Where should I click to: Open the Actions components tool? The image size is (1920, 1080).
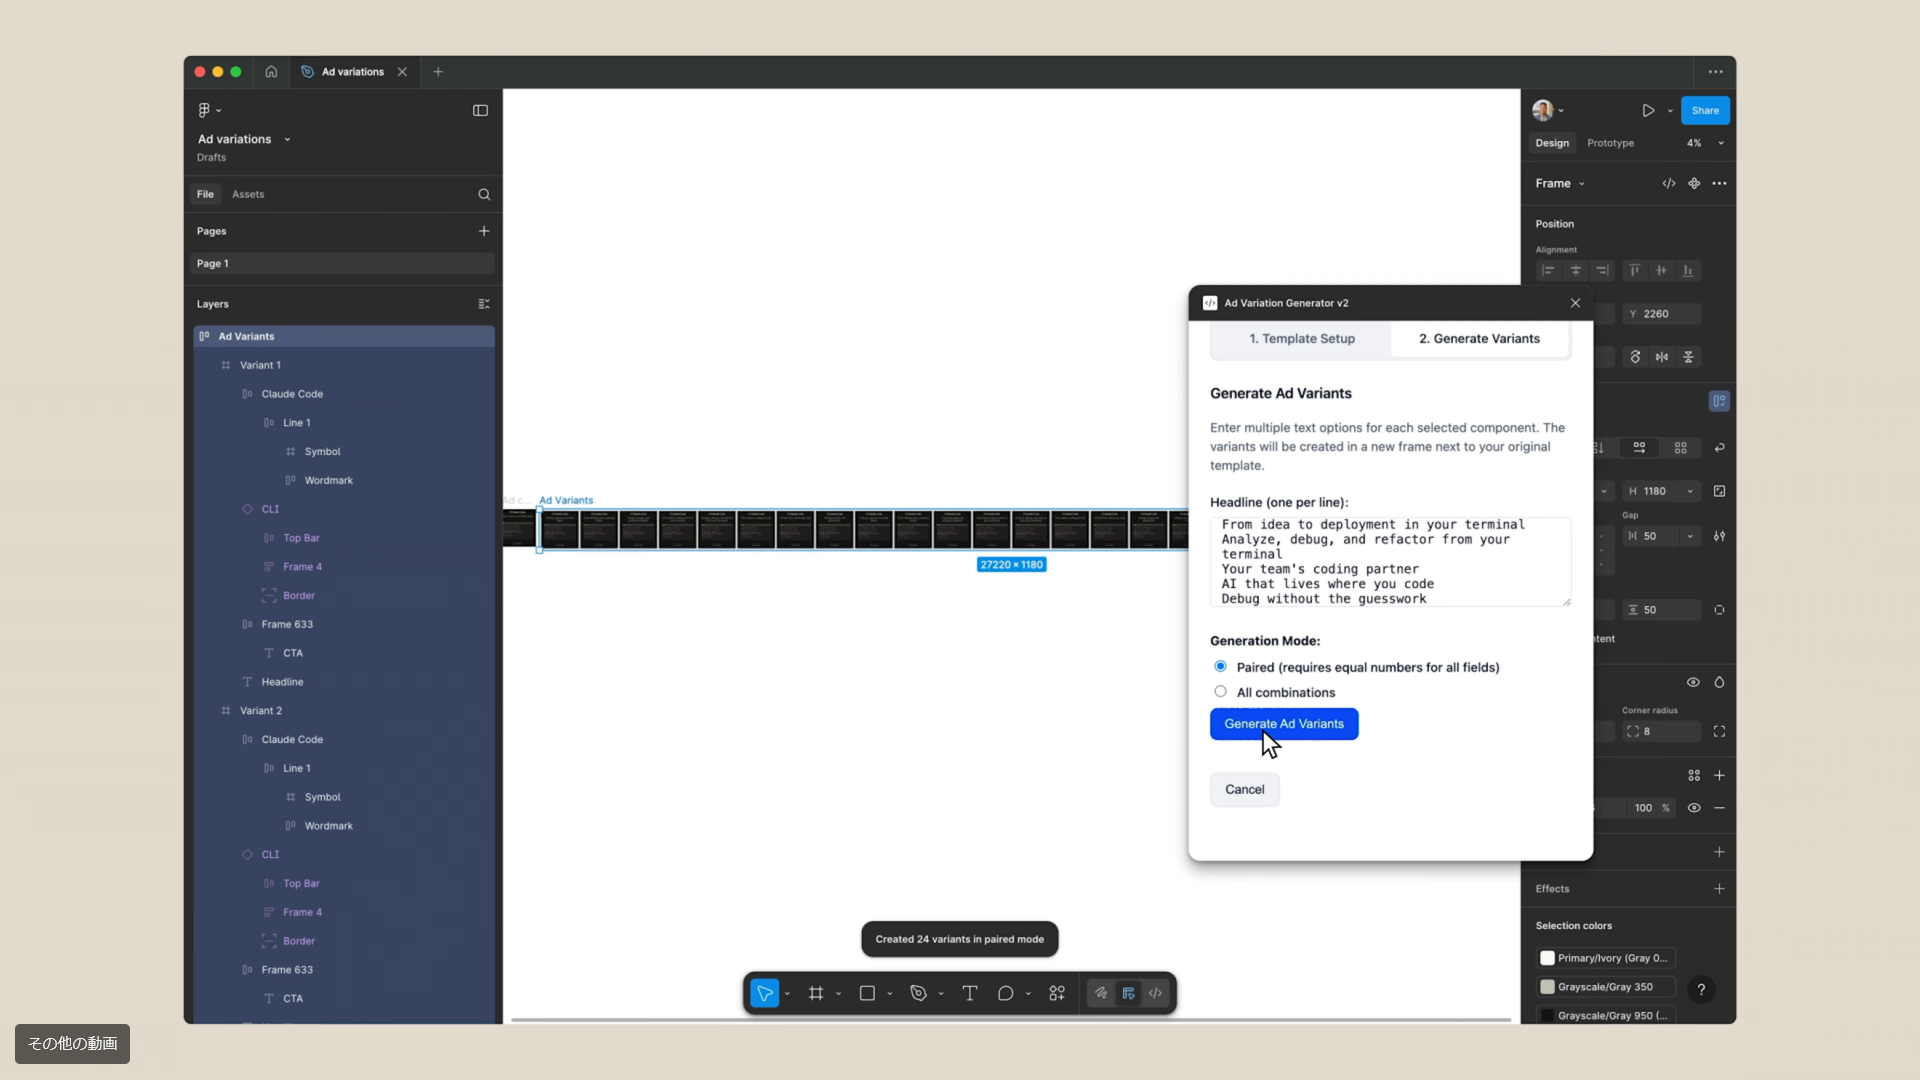tap(1057, 993)
